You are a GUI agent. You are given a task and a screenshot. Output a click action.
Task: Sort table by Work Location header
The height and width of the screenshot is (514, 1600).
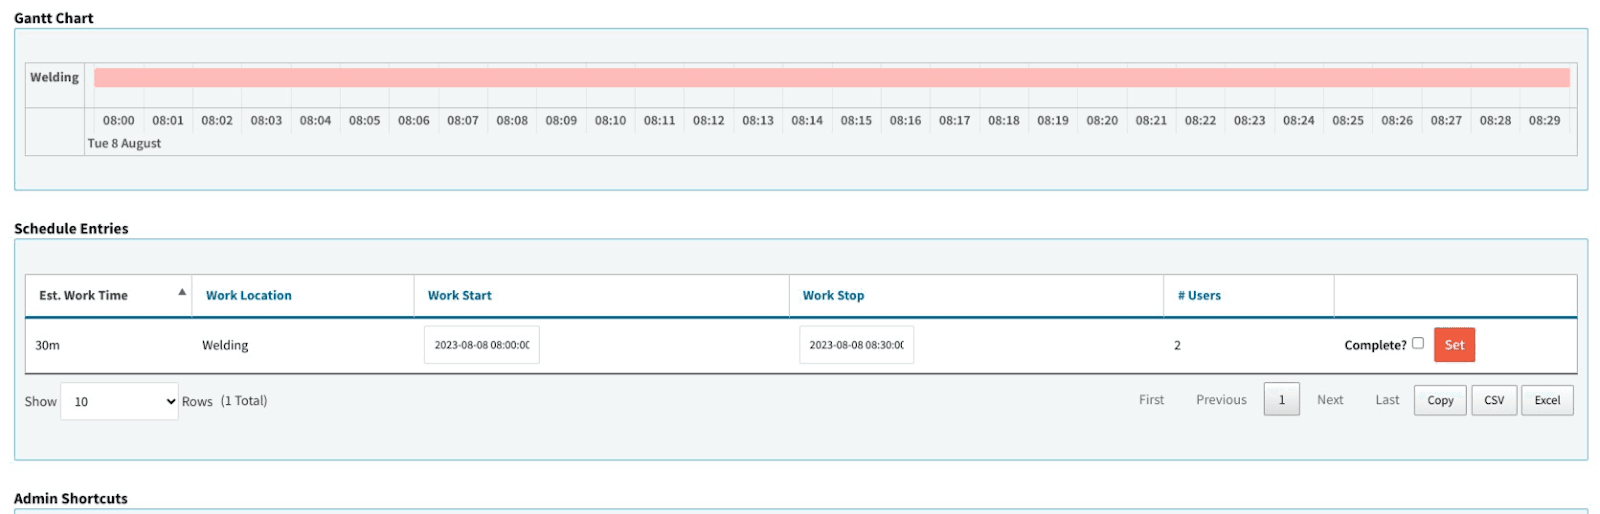point(249,296)
